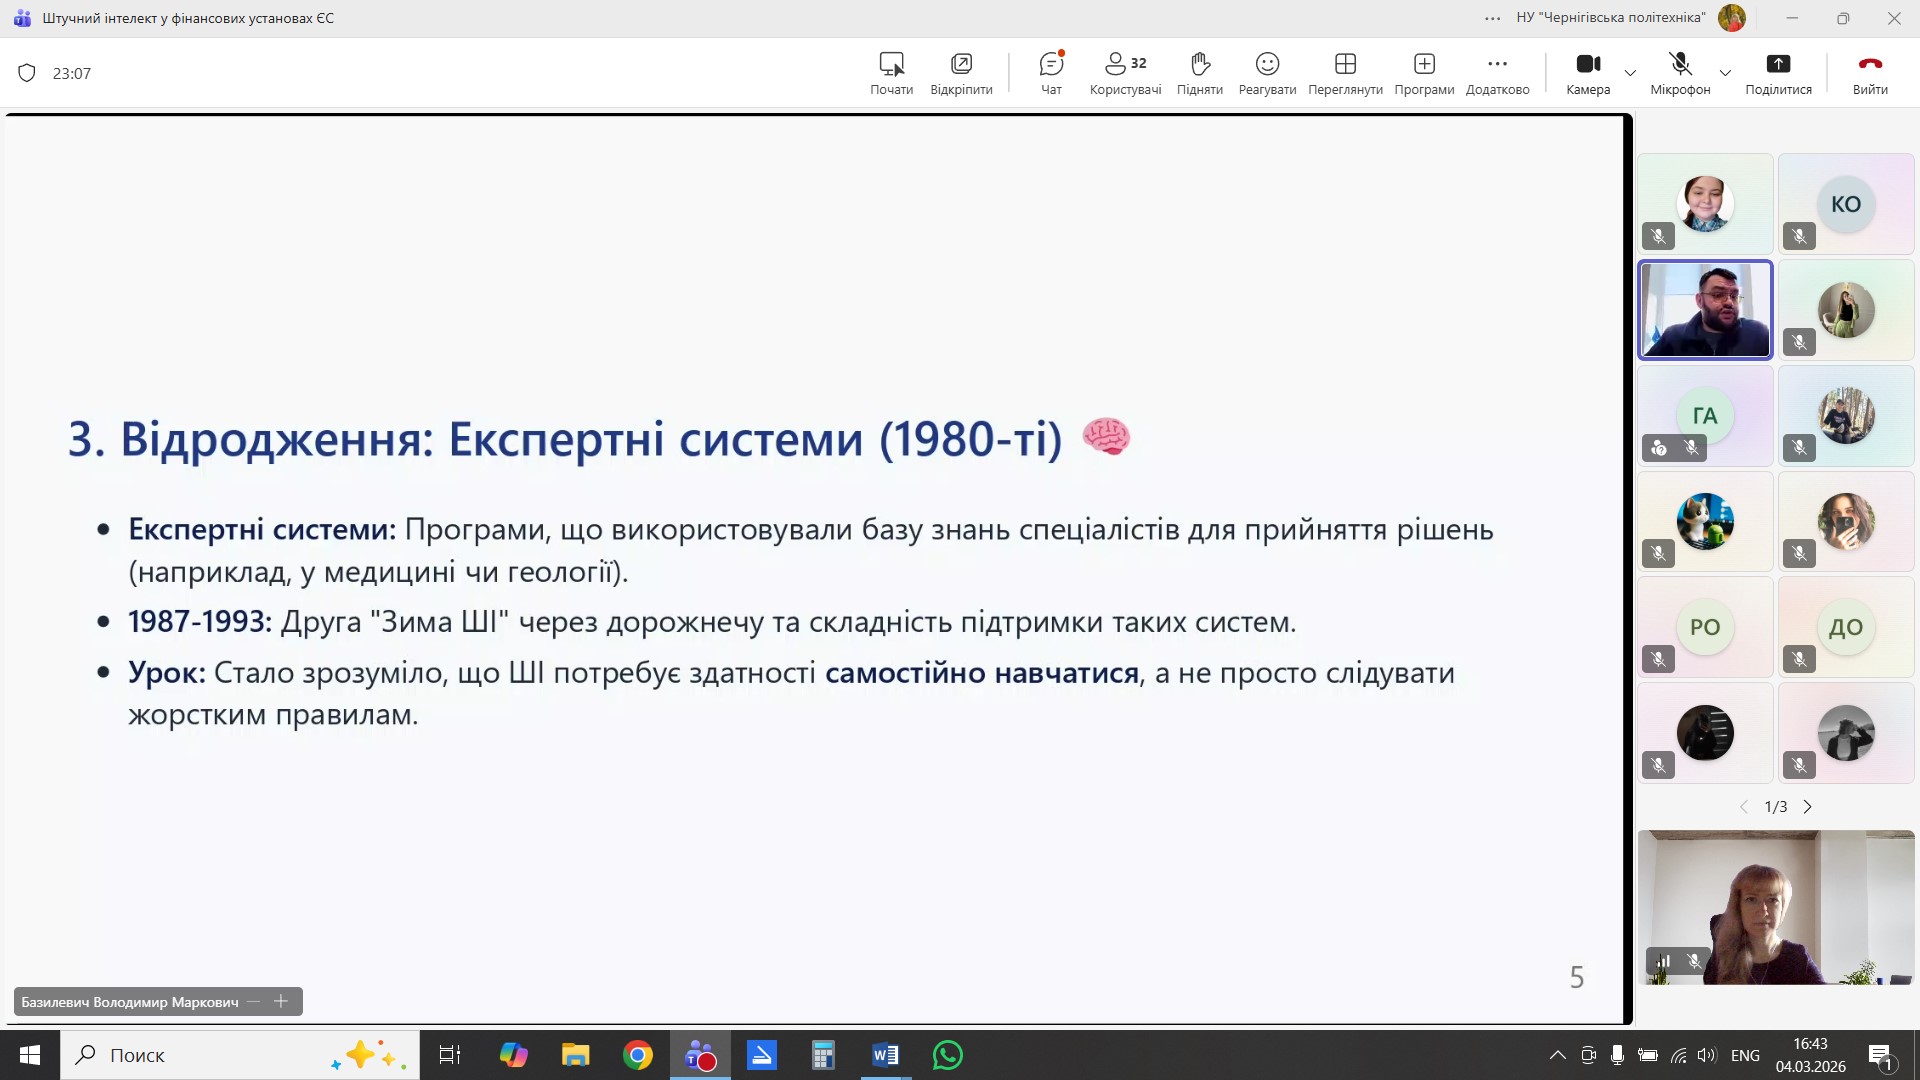
Task: Click Відкріпити to pop out shared content
Action: click(961, 73)
